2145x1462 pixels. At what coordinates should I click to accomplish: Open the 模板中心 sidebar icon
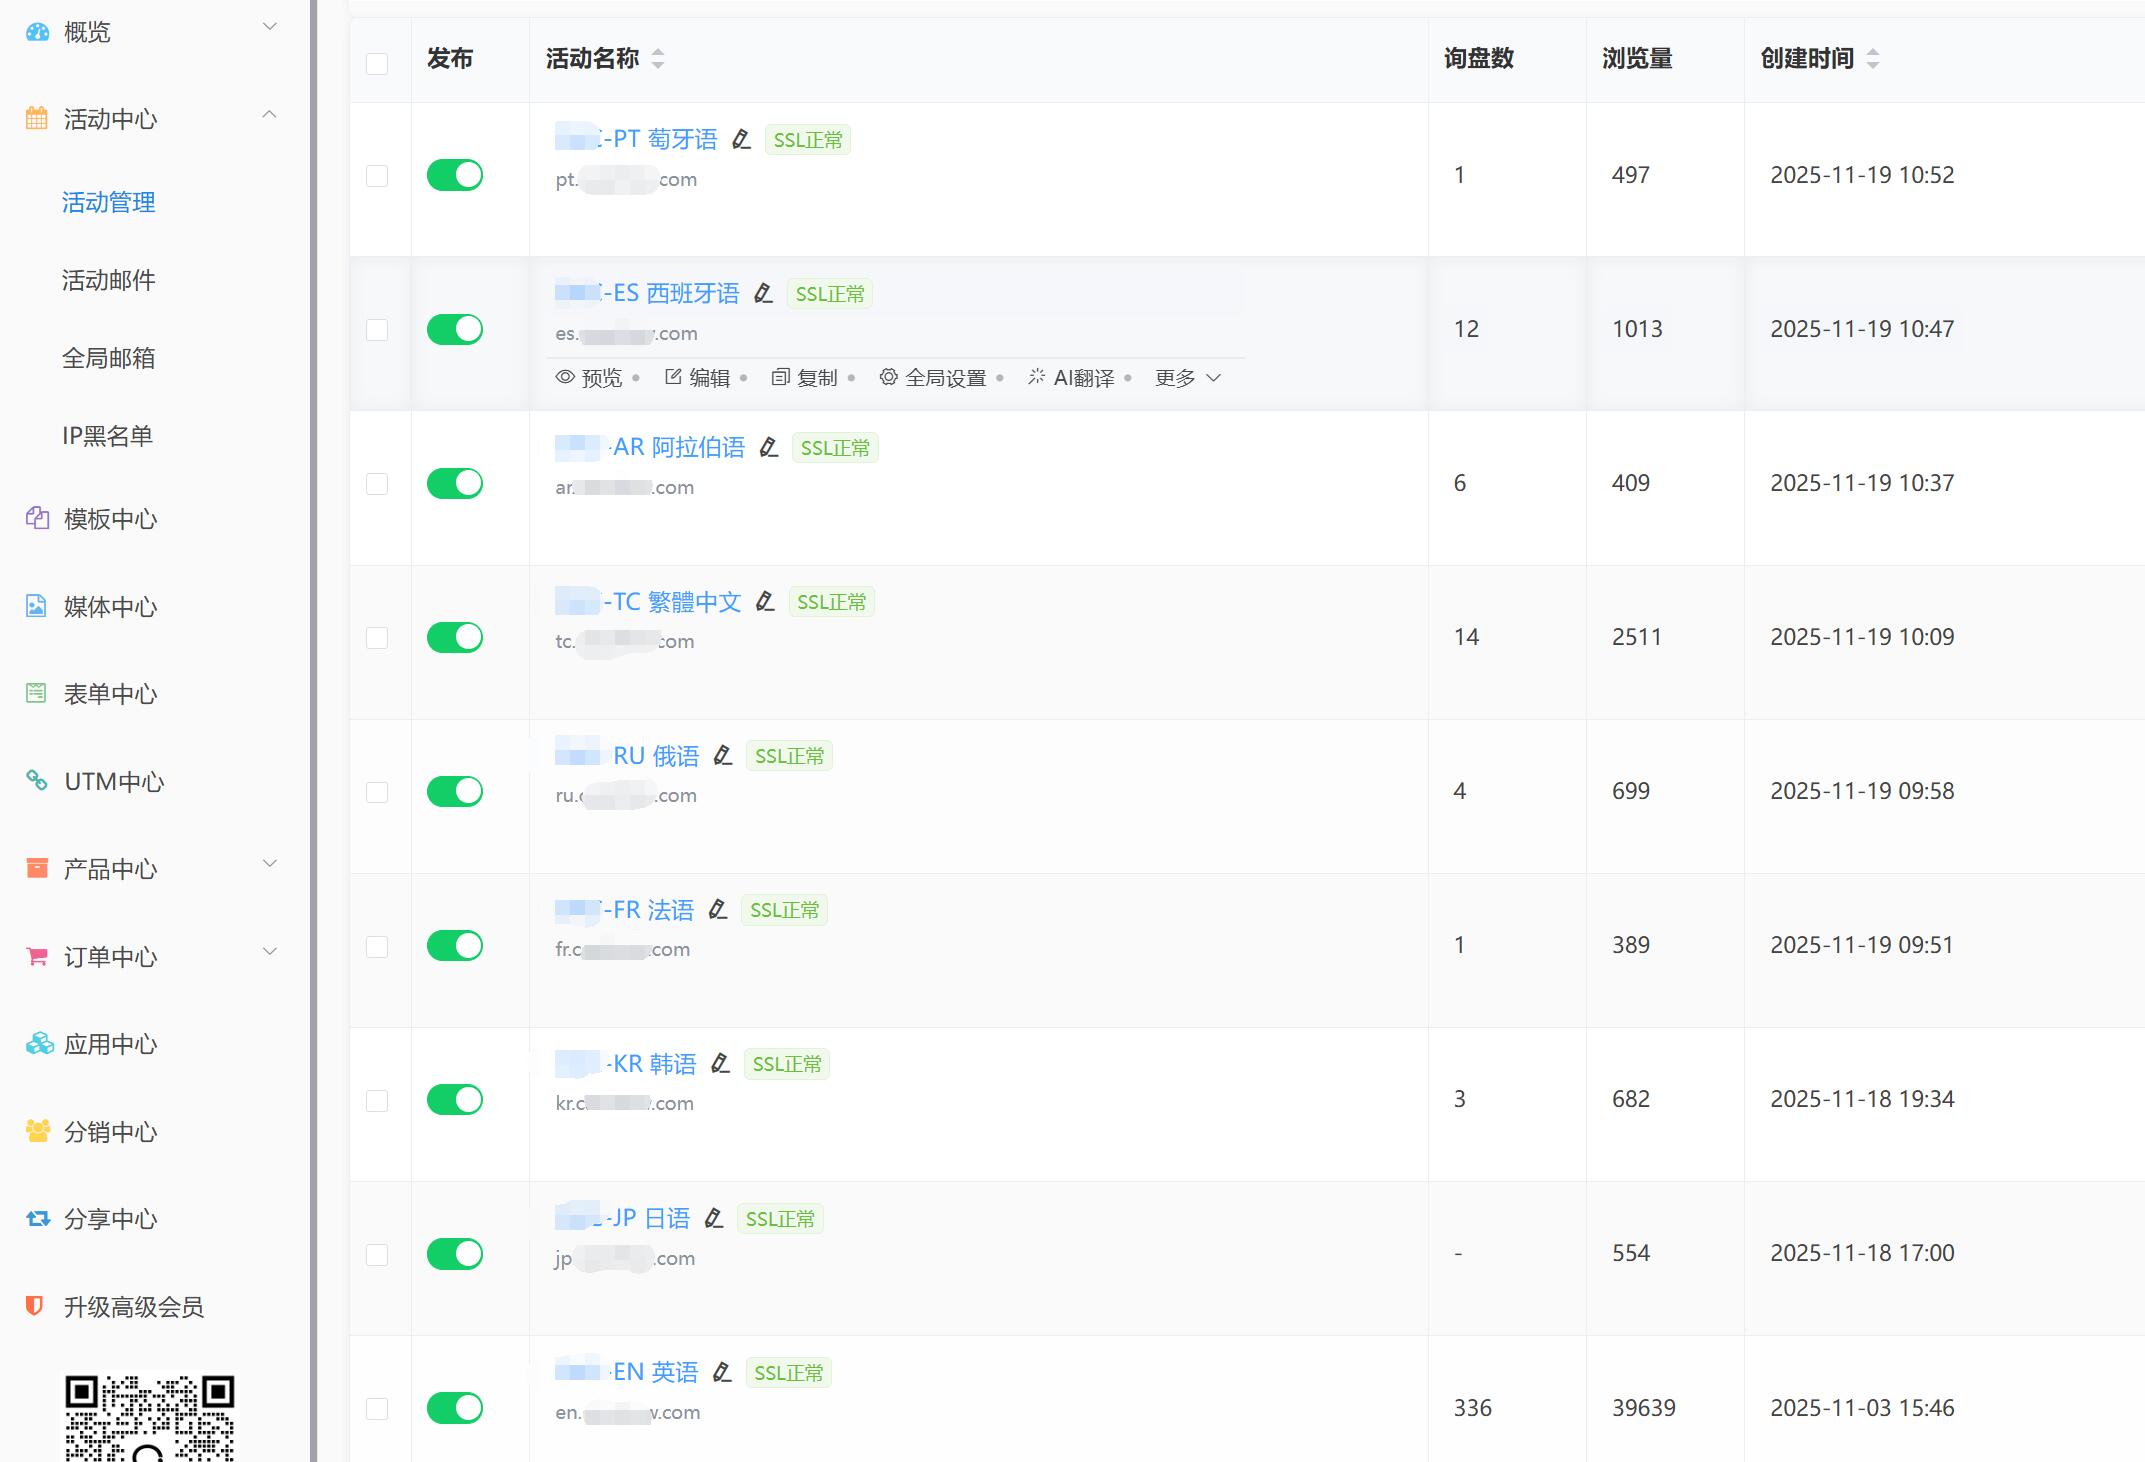coord(36,519)
